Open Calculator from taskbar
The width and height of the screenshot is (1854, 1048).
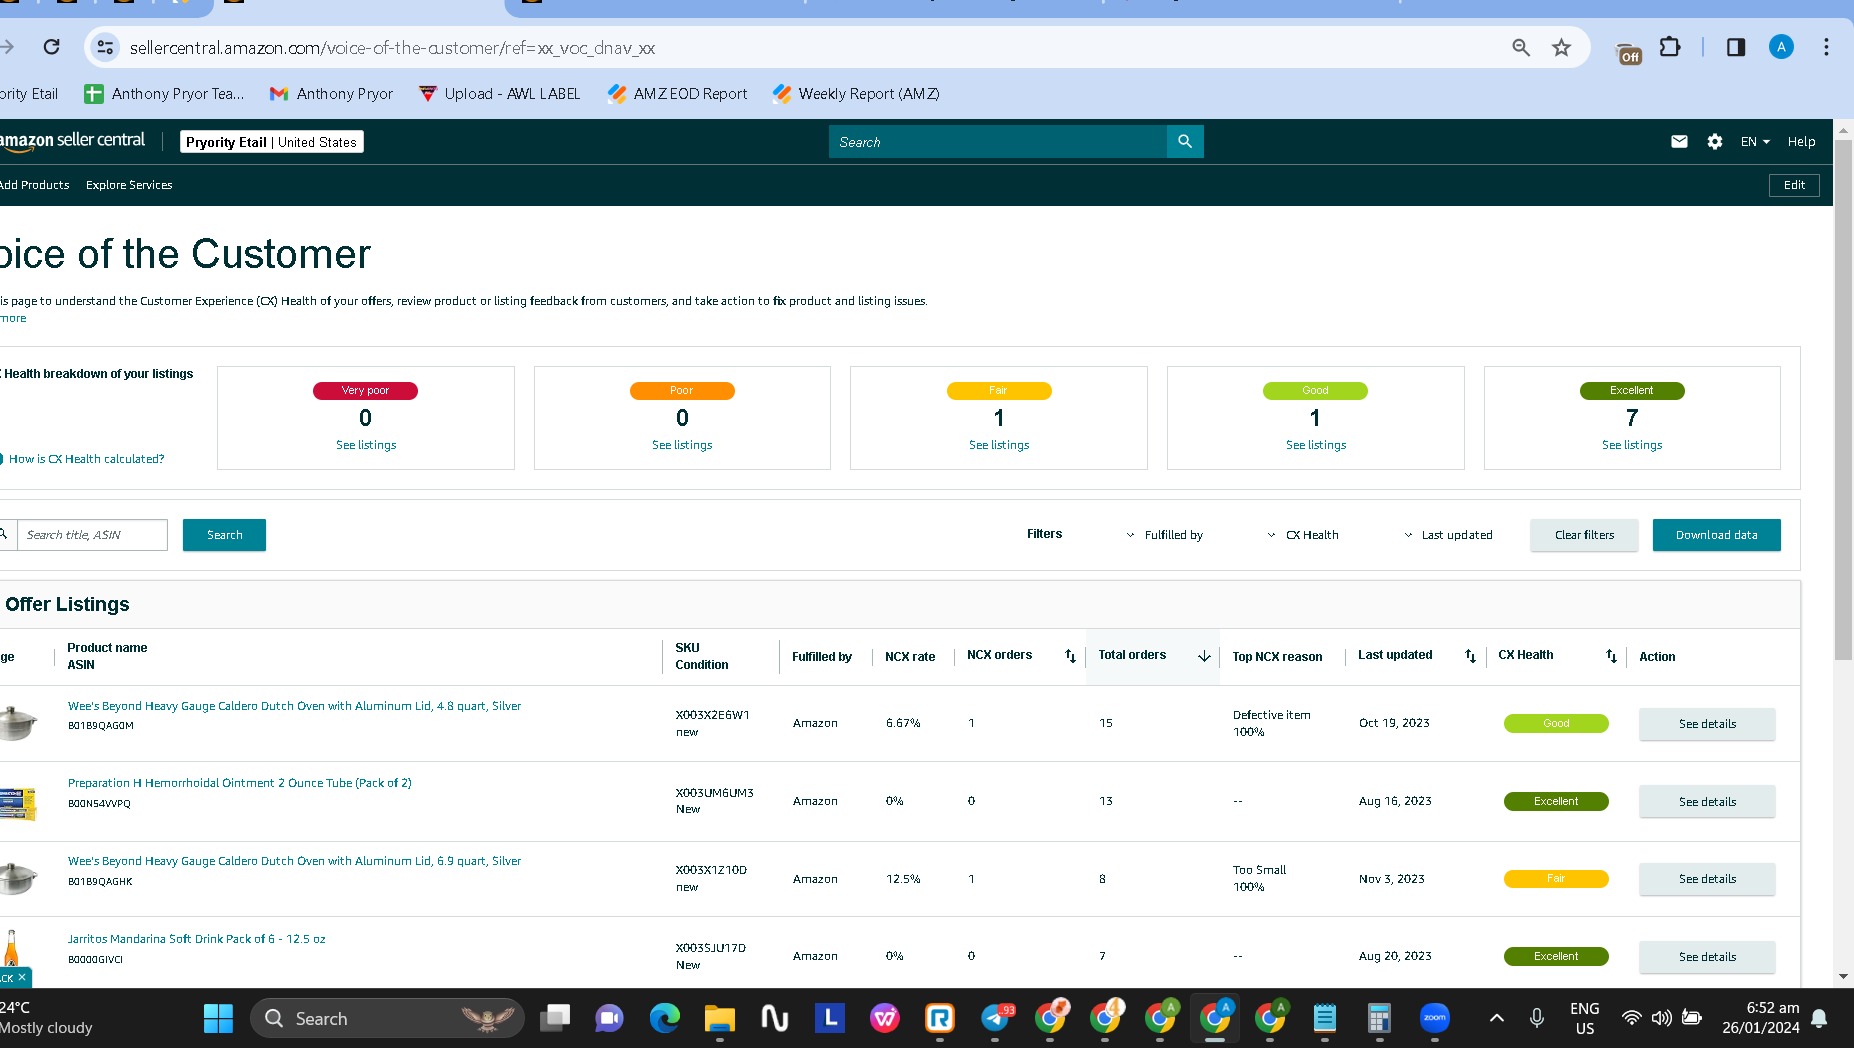pos(1380,1019)
